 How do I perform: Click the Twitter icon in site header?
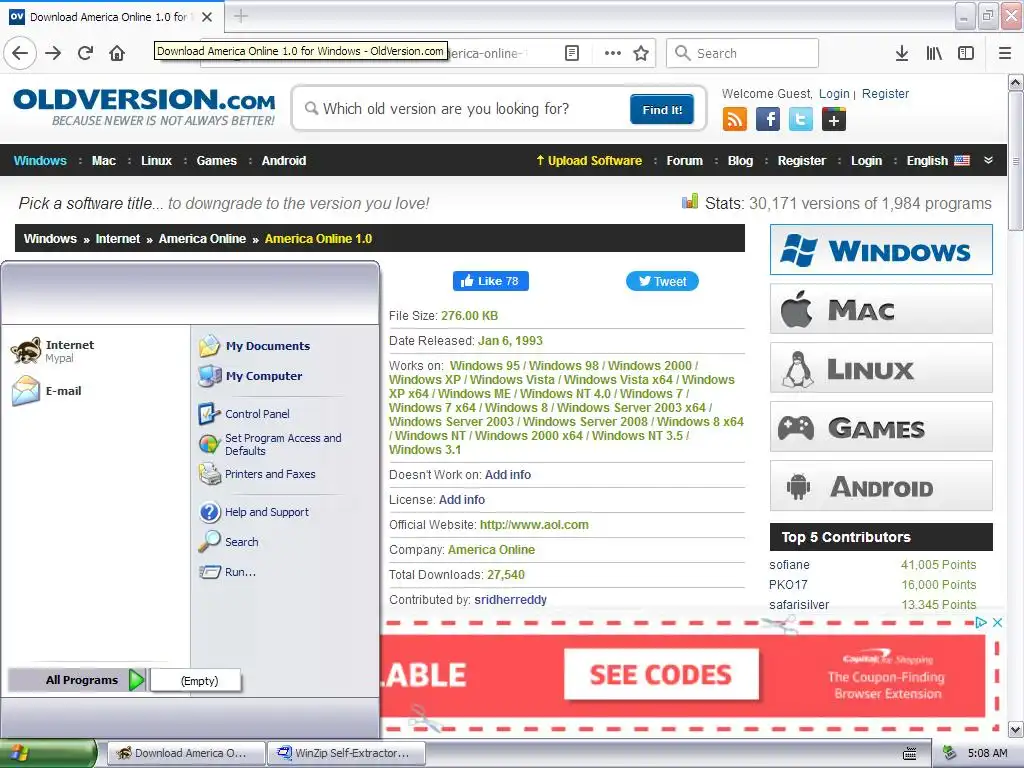click(x=801, y=120)
